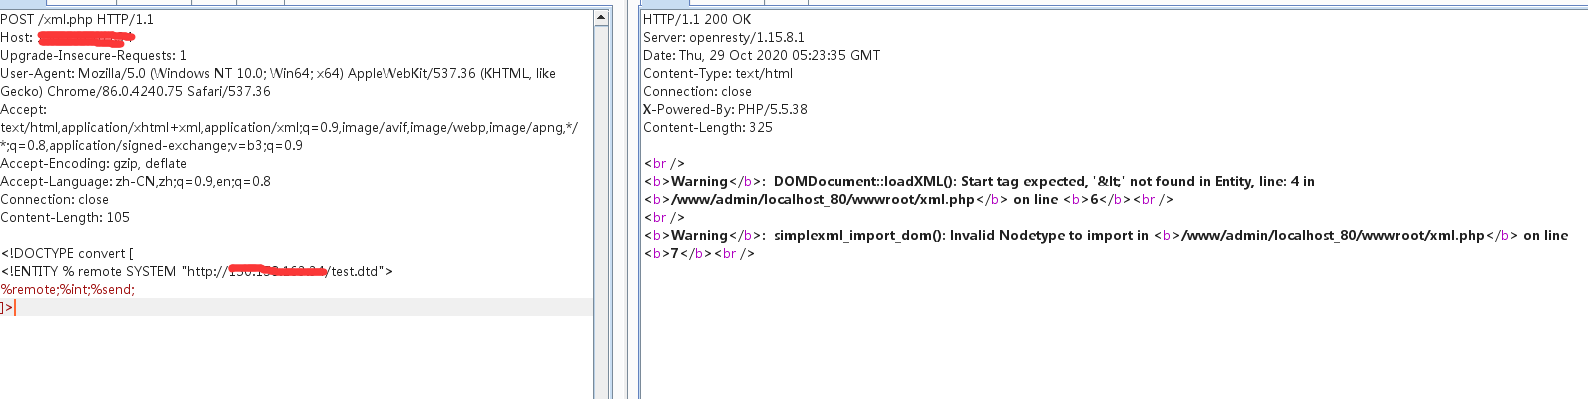Click the '%remote;%int;%send;' payload line
Image resolution: width=1588 pixels, height=399 pixels.
click(x=67, y=289)
